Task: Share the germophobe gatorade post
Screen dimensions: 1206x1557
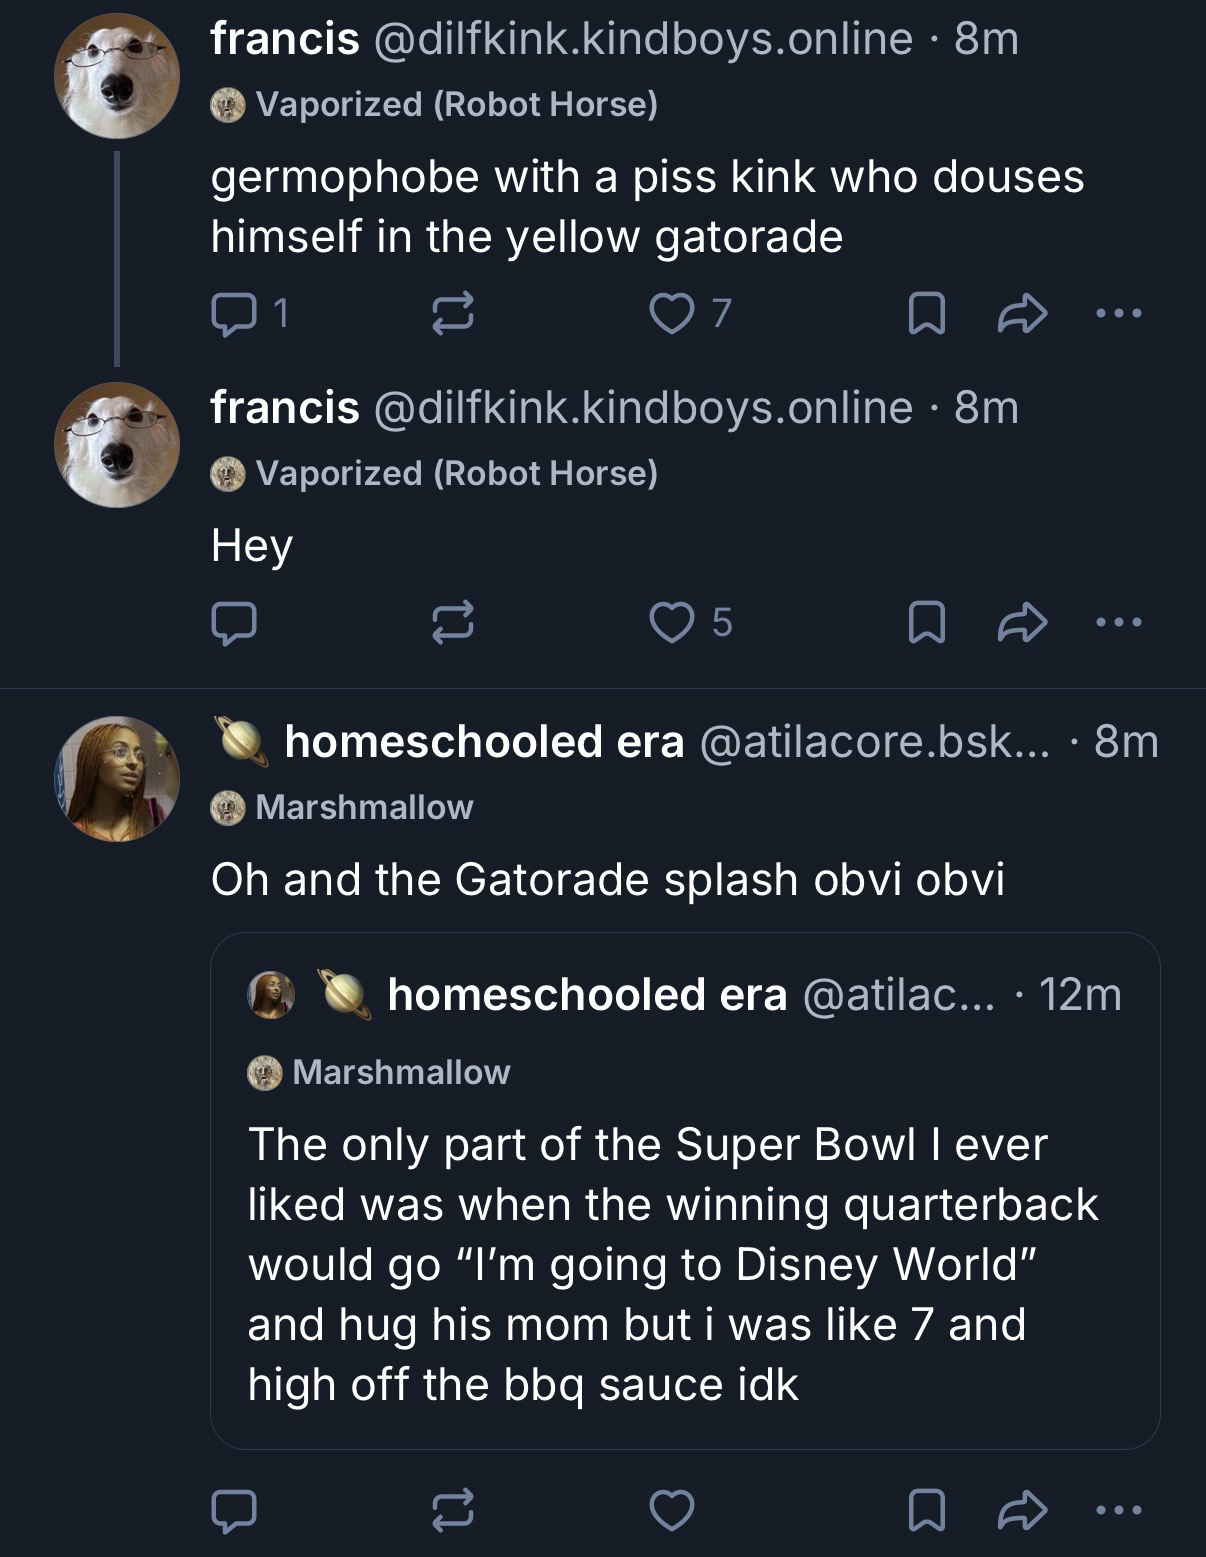Action: [1023, 315]
